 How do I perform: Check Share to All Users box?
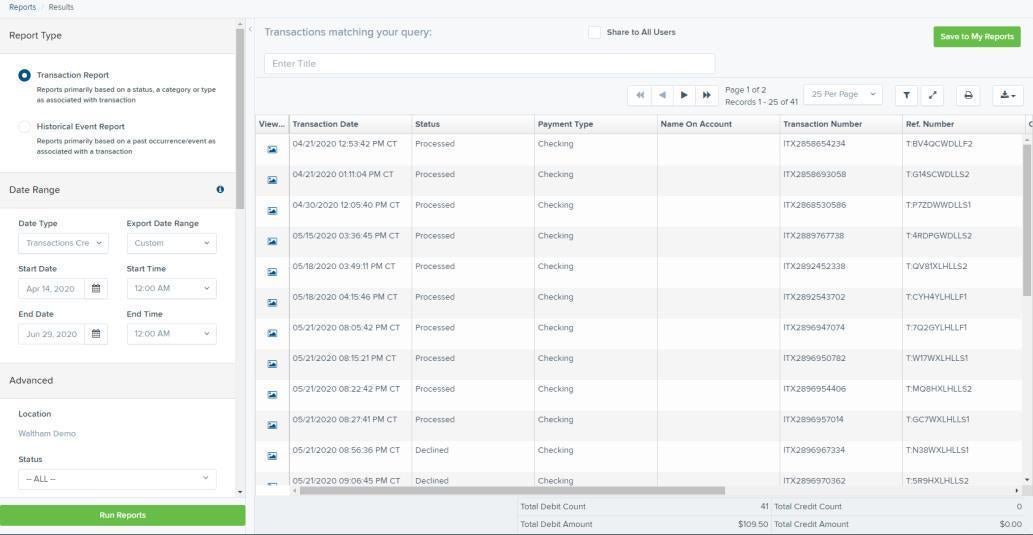point(594,32)
